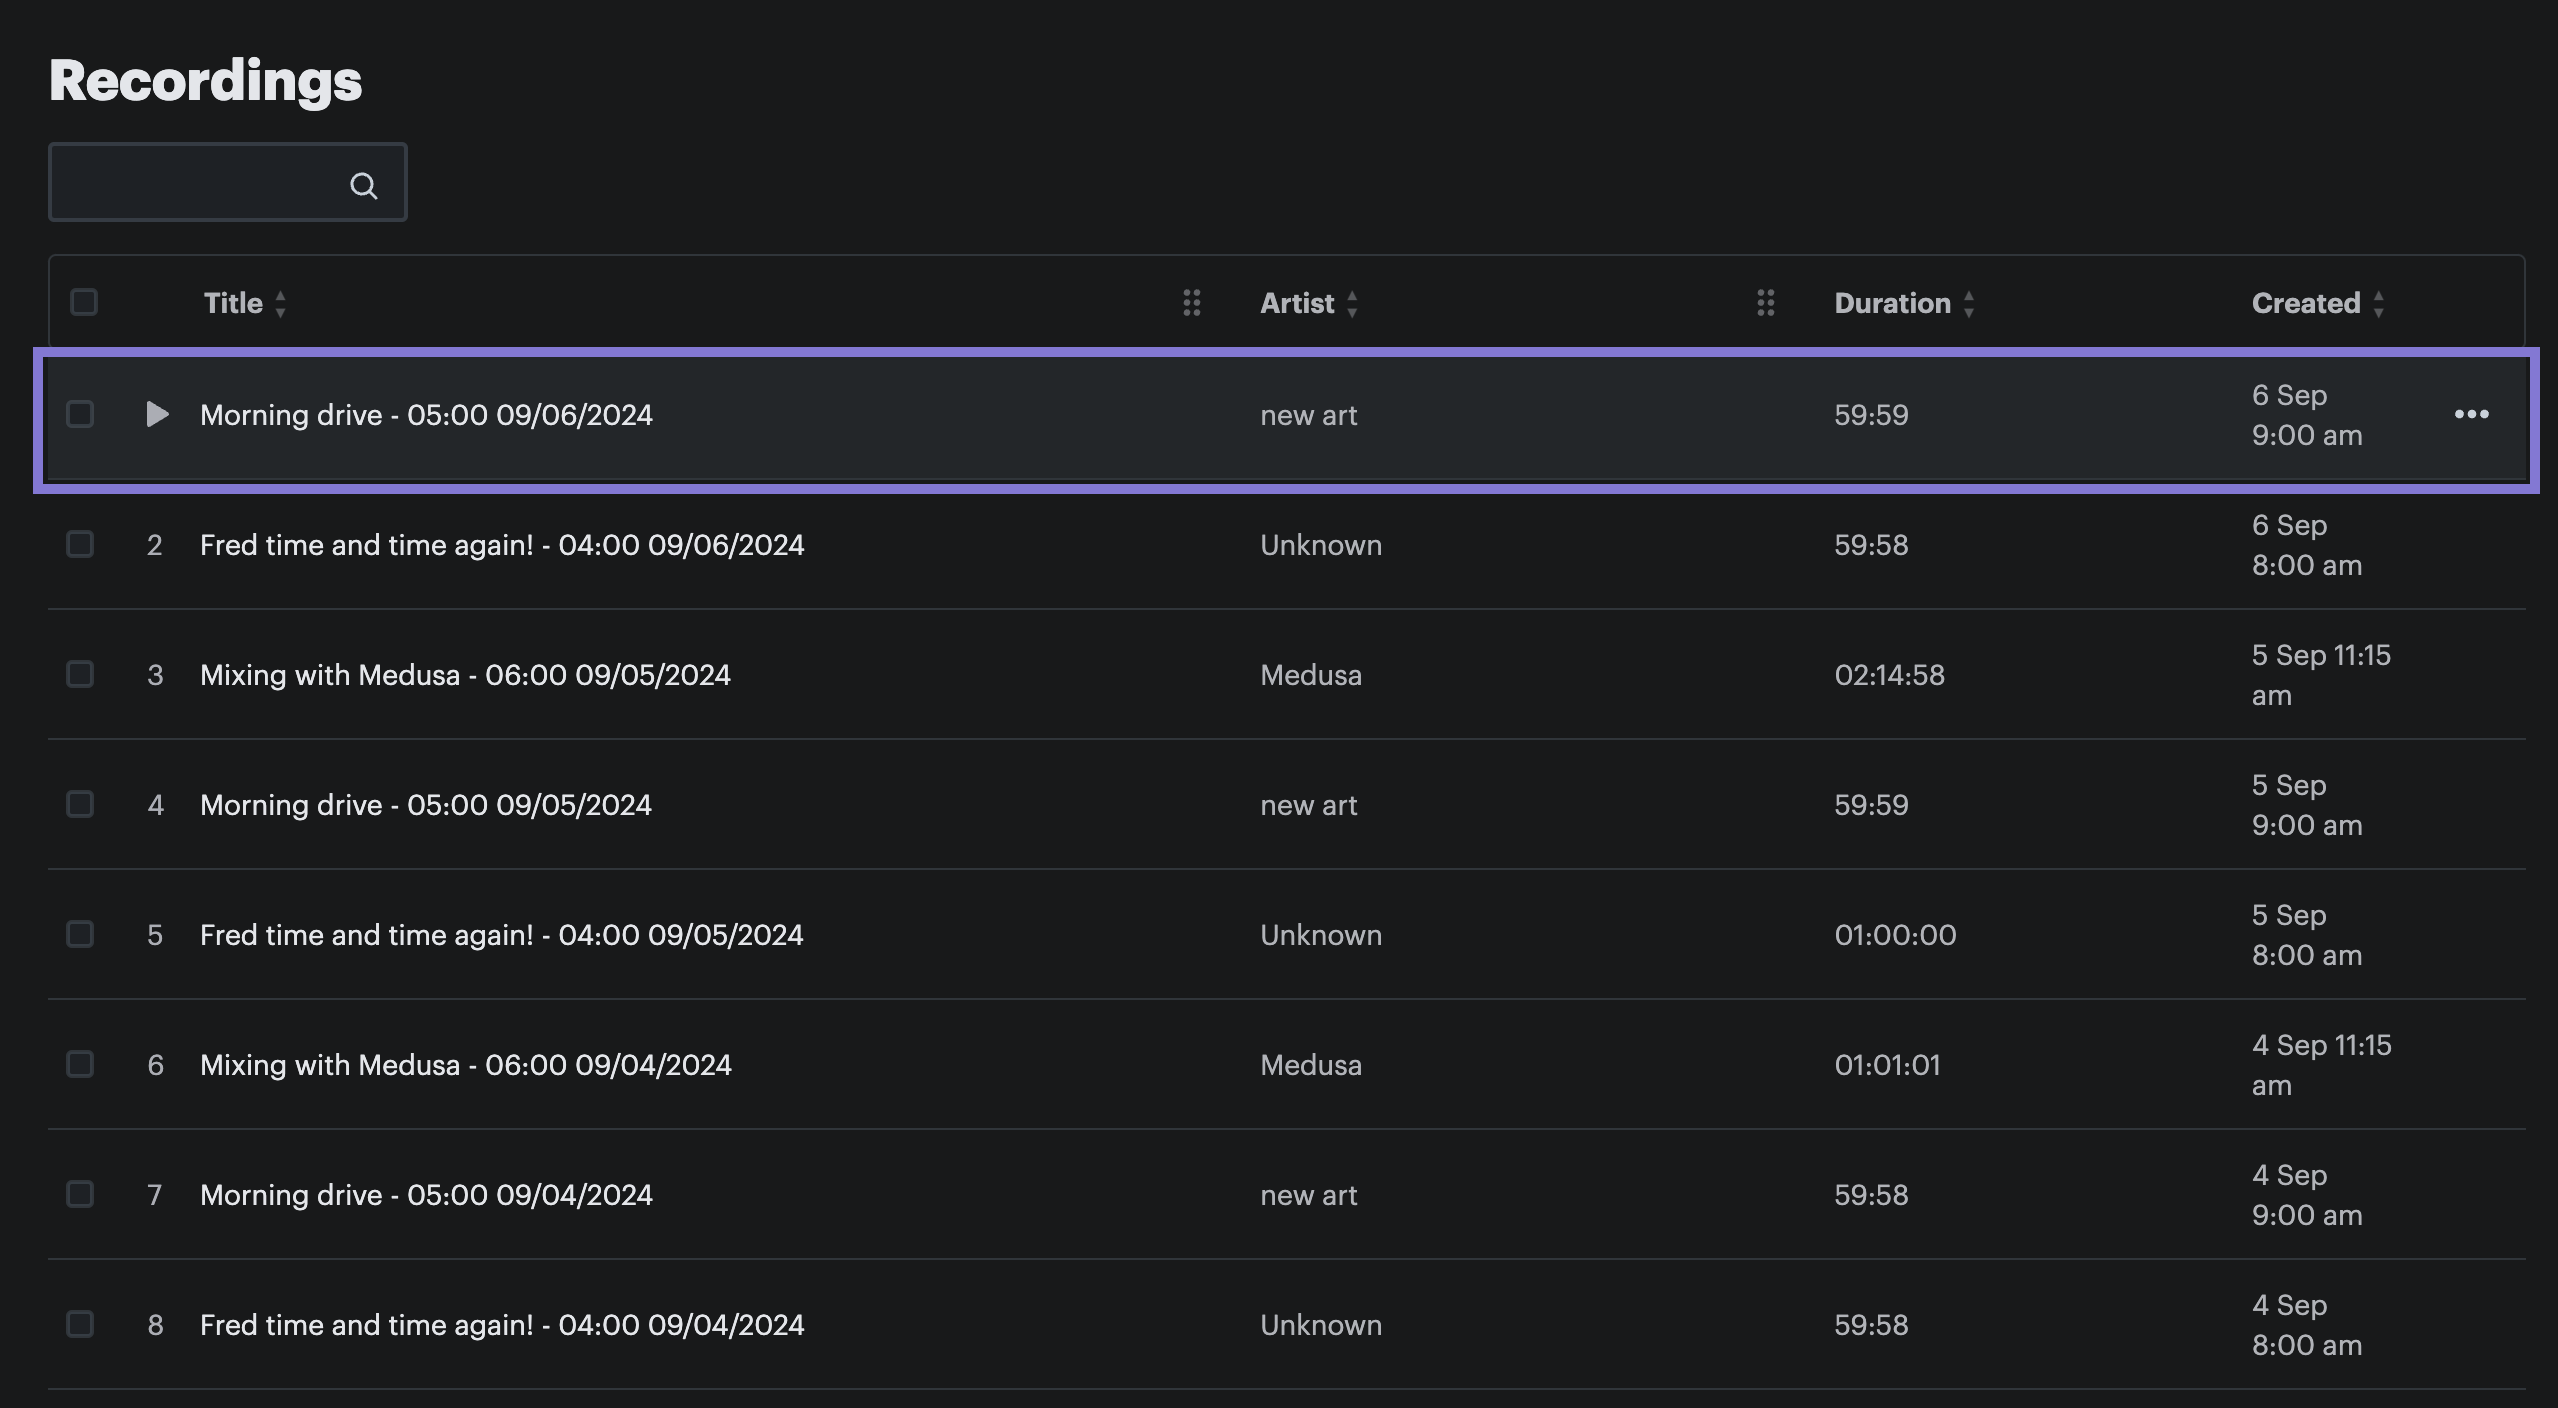
Task: Select title Fred time and time again! - 04:00 09/04/2024
Action: click(x=502, y=1325)
